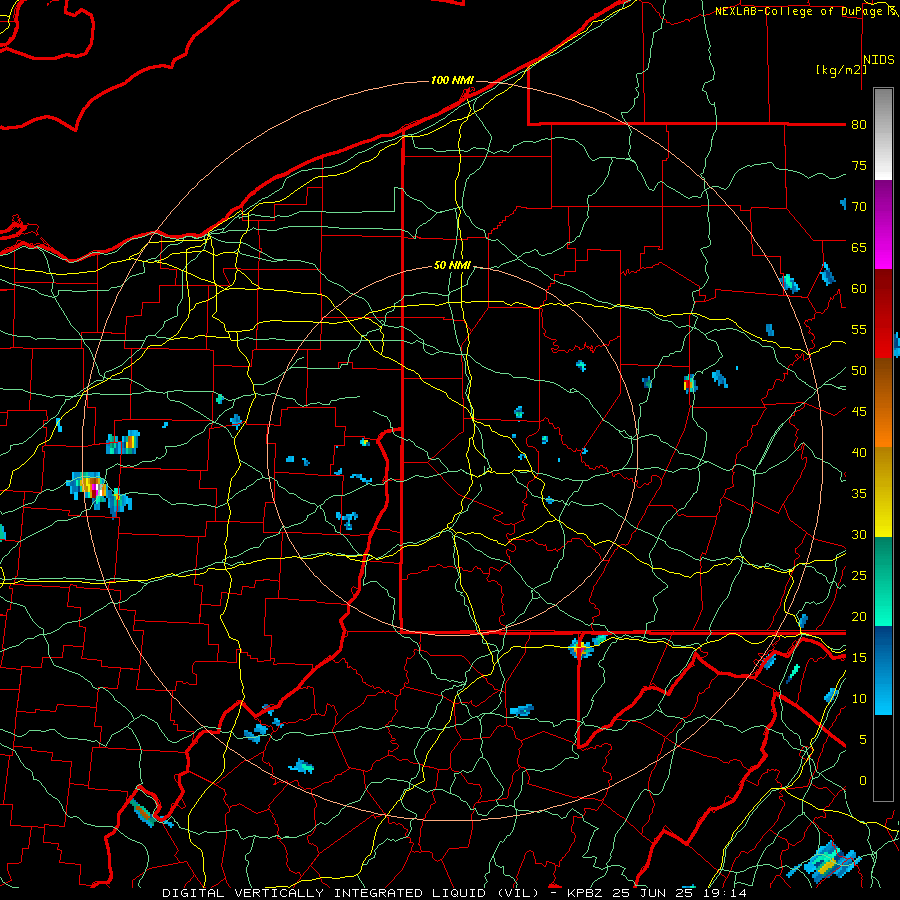This screenshot has width=900, height=900.
Task: Click the "50 NMI" range ring label
Action: pyautogui.click(x=452, y=265)
